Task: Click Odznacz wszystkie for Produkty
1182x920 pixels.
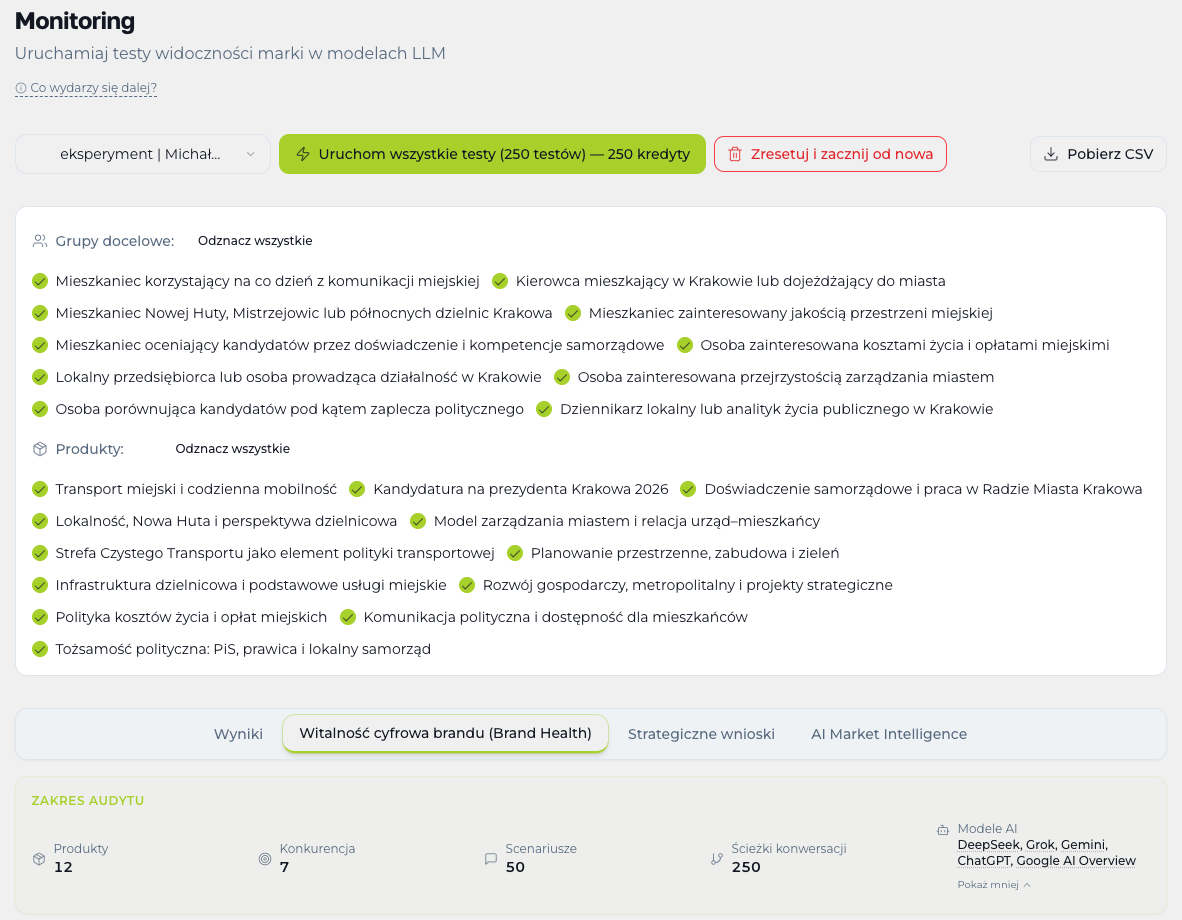Action: click(232, 449)
